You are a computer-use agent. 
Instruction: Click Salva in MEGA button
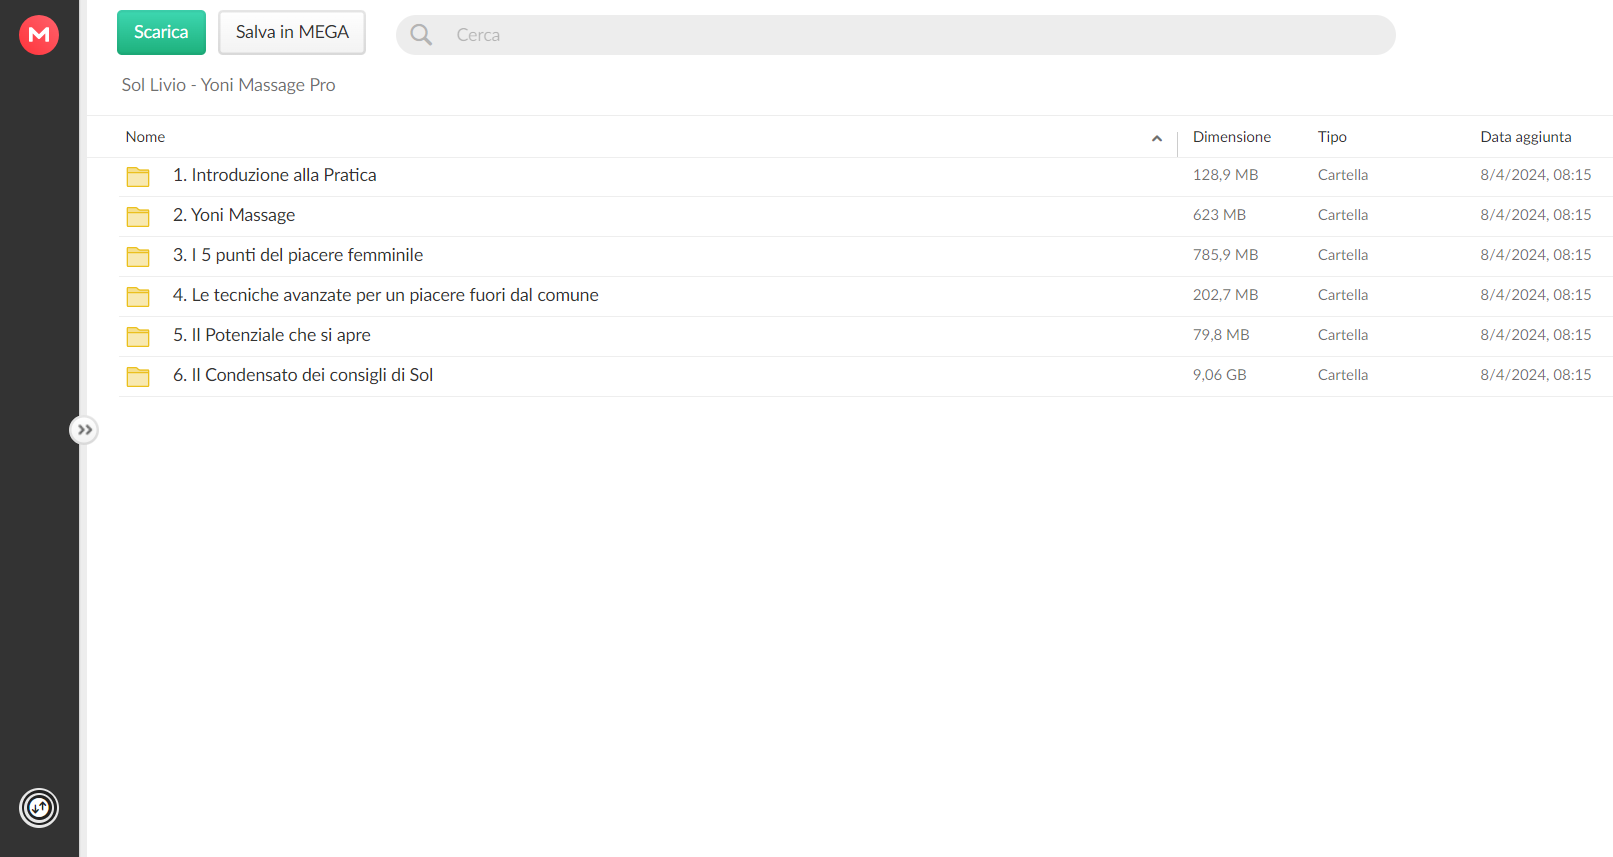[x=292, y=32]
